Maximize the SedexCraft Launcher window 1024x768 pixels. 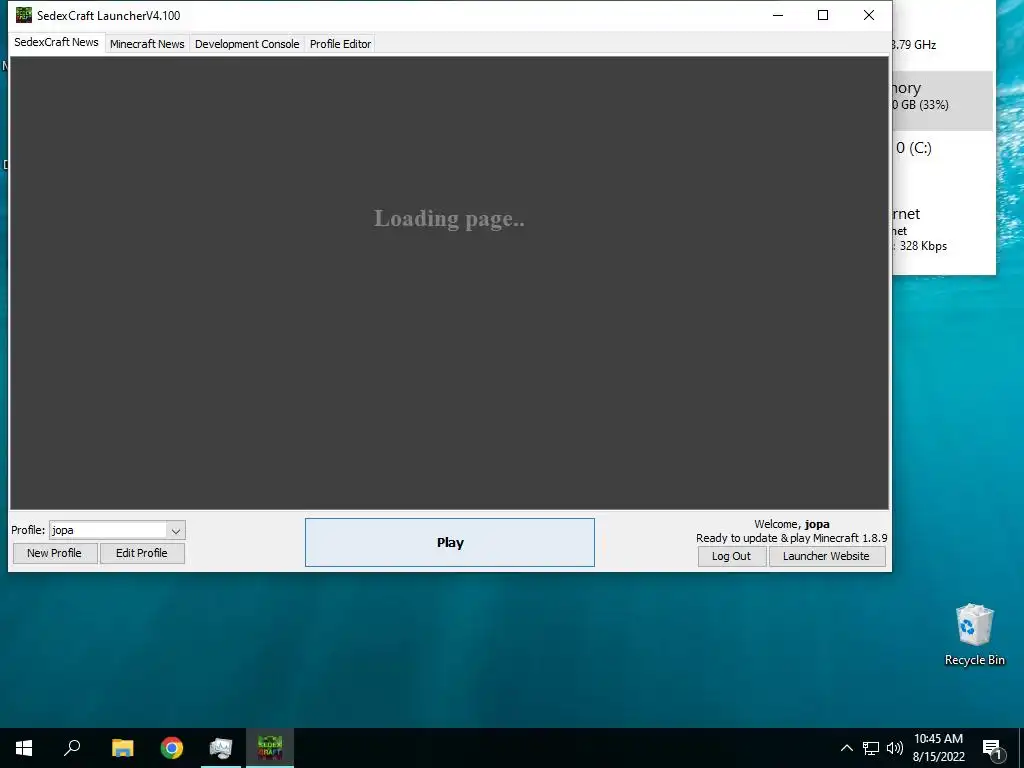[x=823, y=15]
